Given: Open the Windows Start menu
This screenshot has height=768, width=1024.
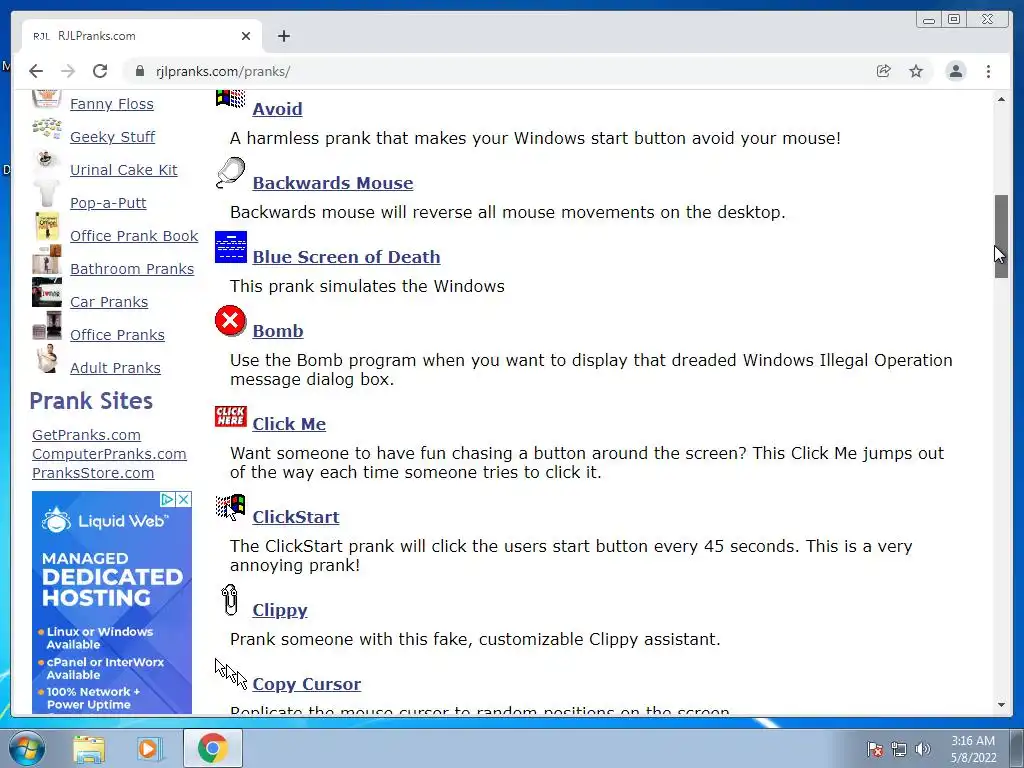Looking at the screenshot, I should tap(26, 748).
